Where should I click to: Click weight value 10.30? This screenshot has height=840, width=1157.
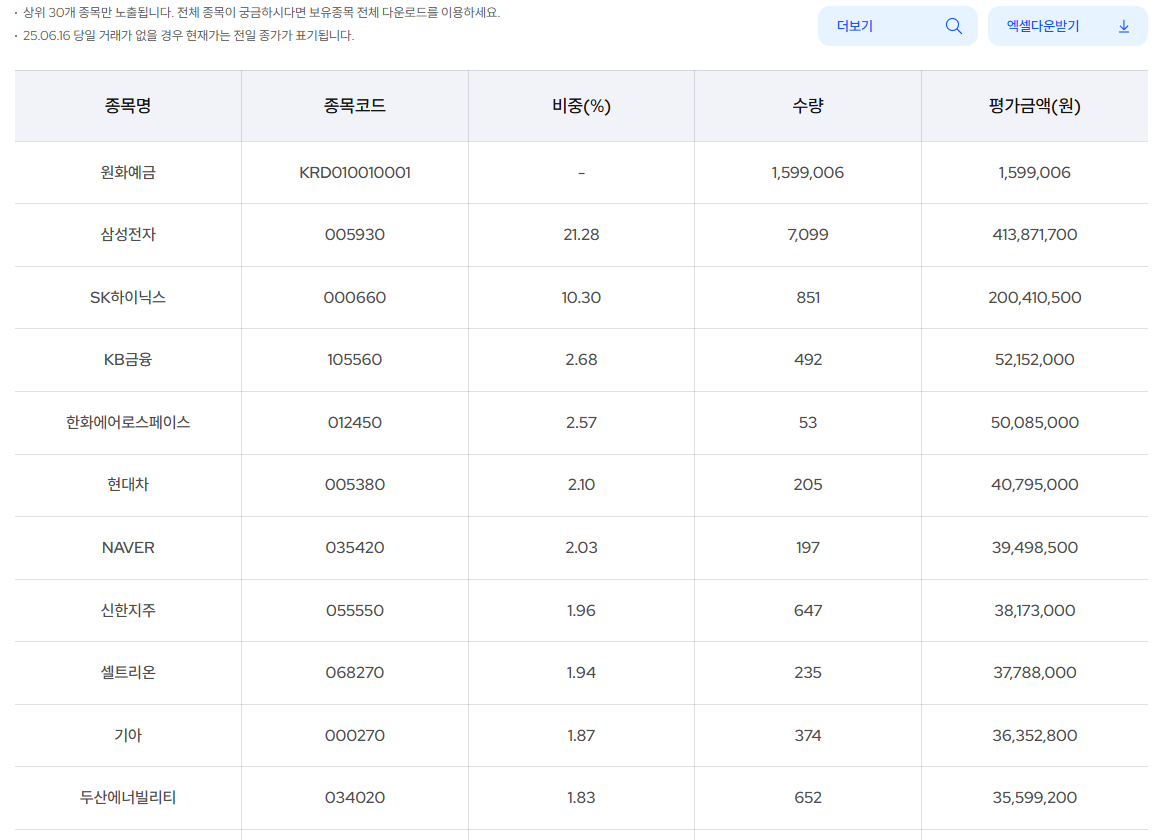[581, 297]
